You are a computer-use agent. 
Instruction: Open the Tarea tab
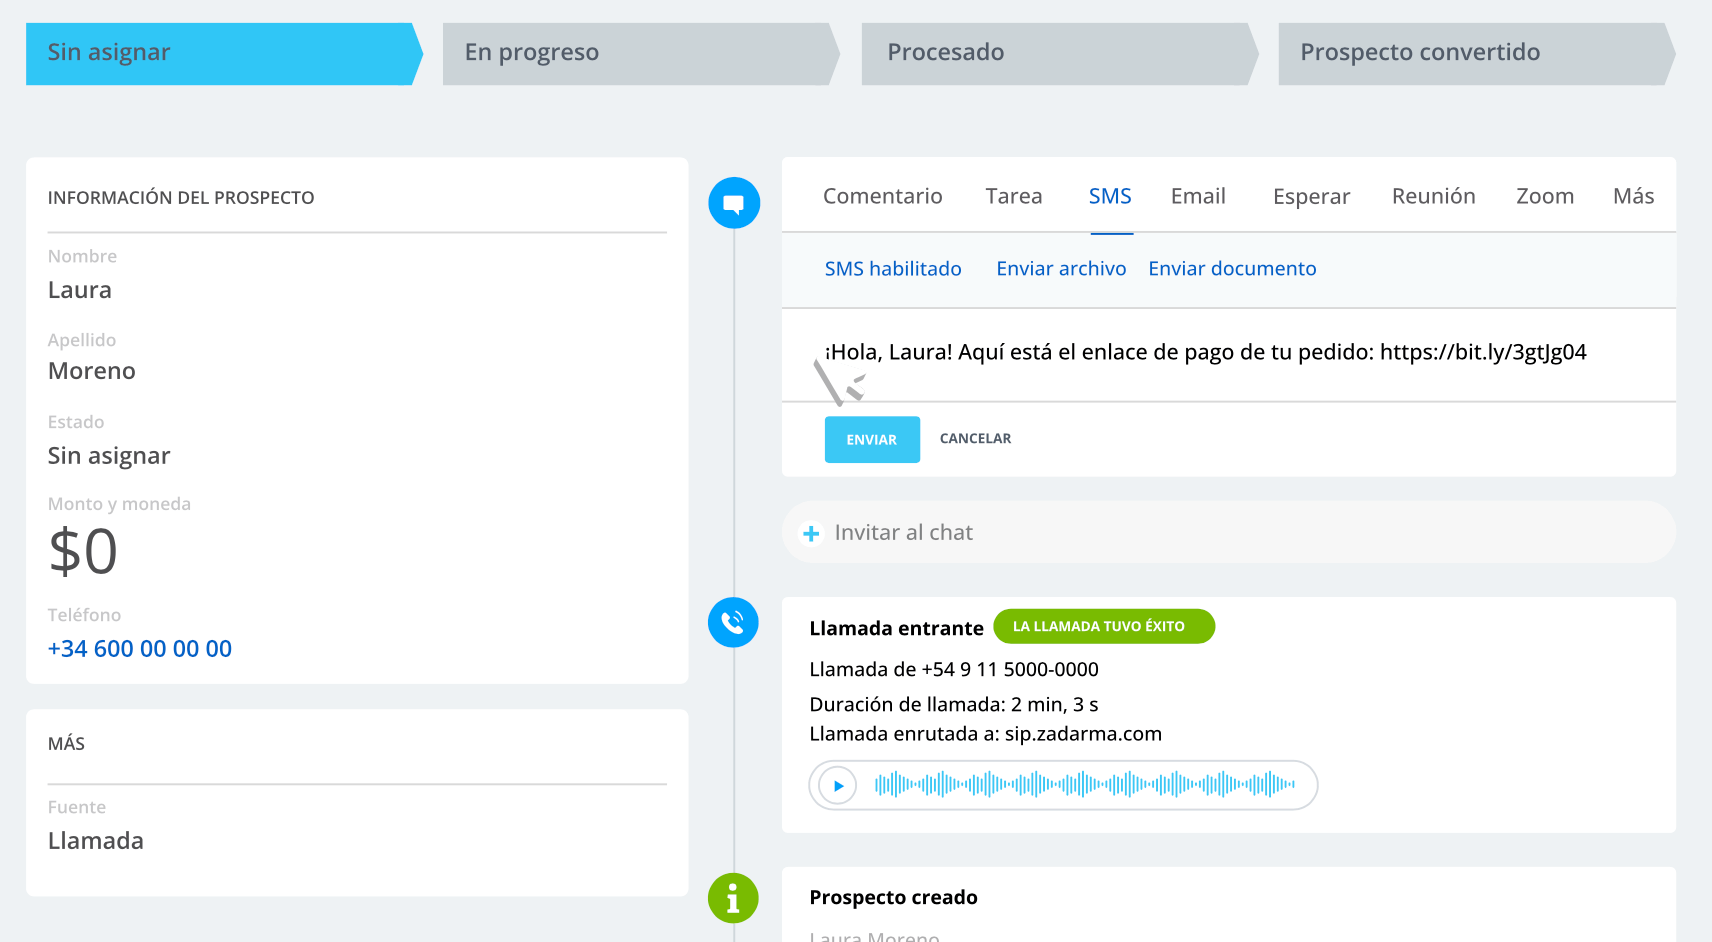click(x=1013, y=196)
